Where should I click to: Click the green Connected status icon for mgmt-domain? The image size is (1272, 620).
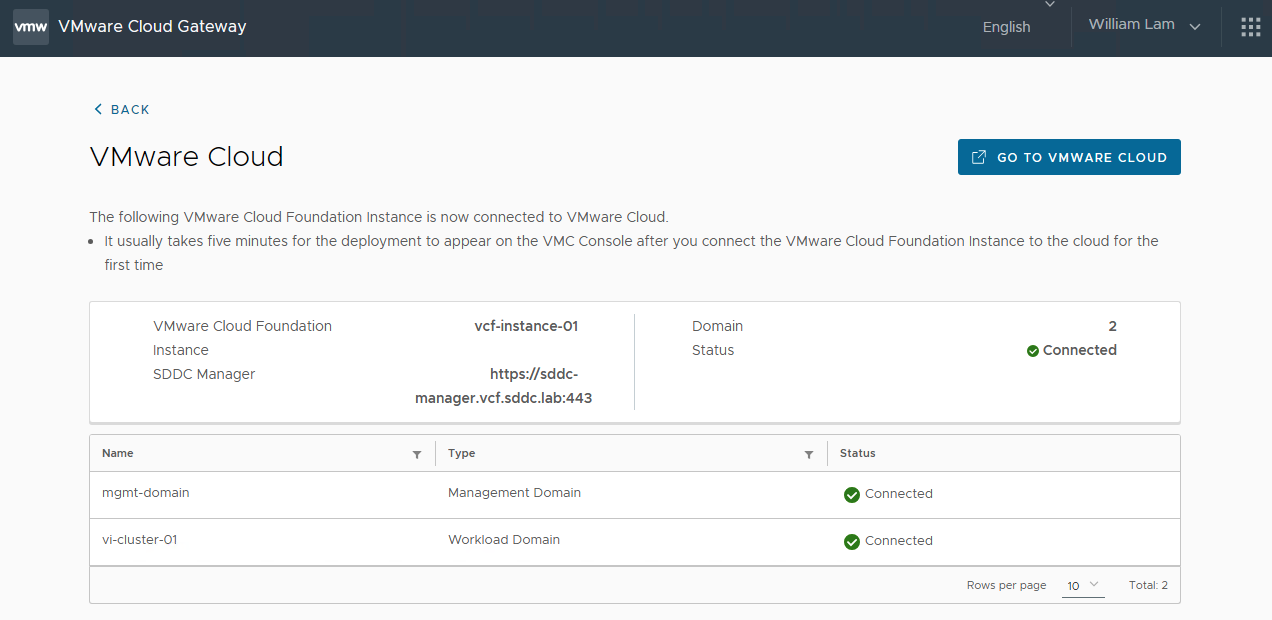(851, 494)
